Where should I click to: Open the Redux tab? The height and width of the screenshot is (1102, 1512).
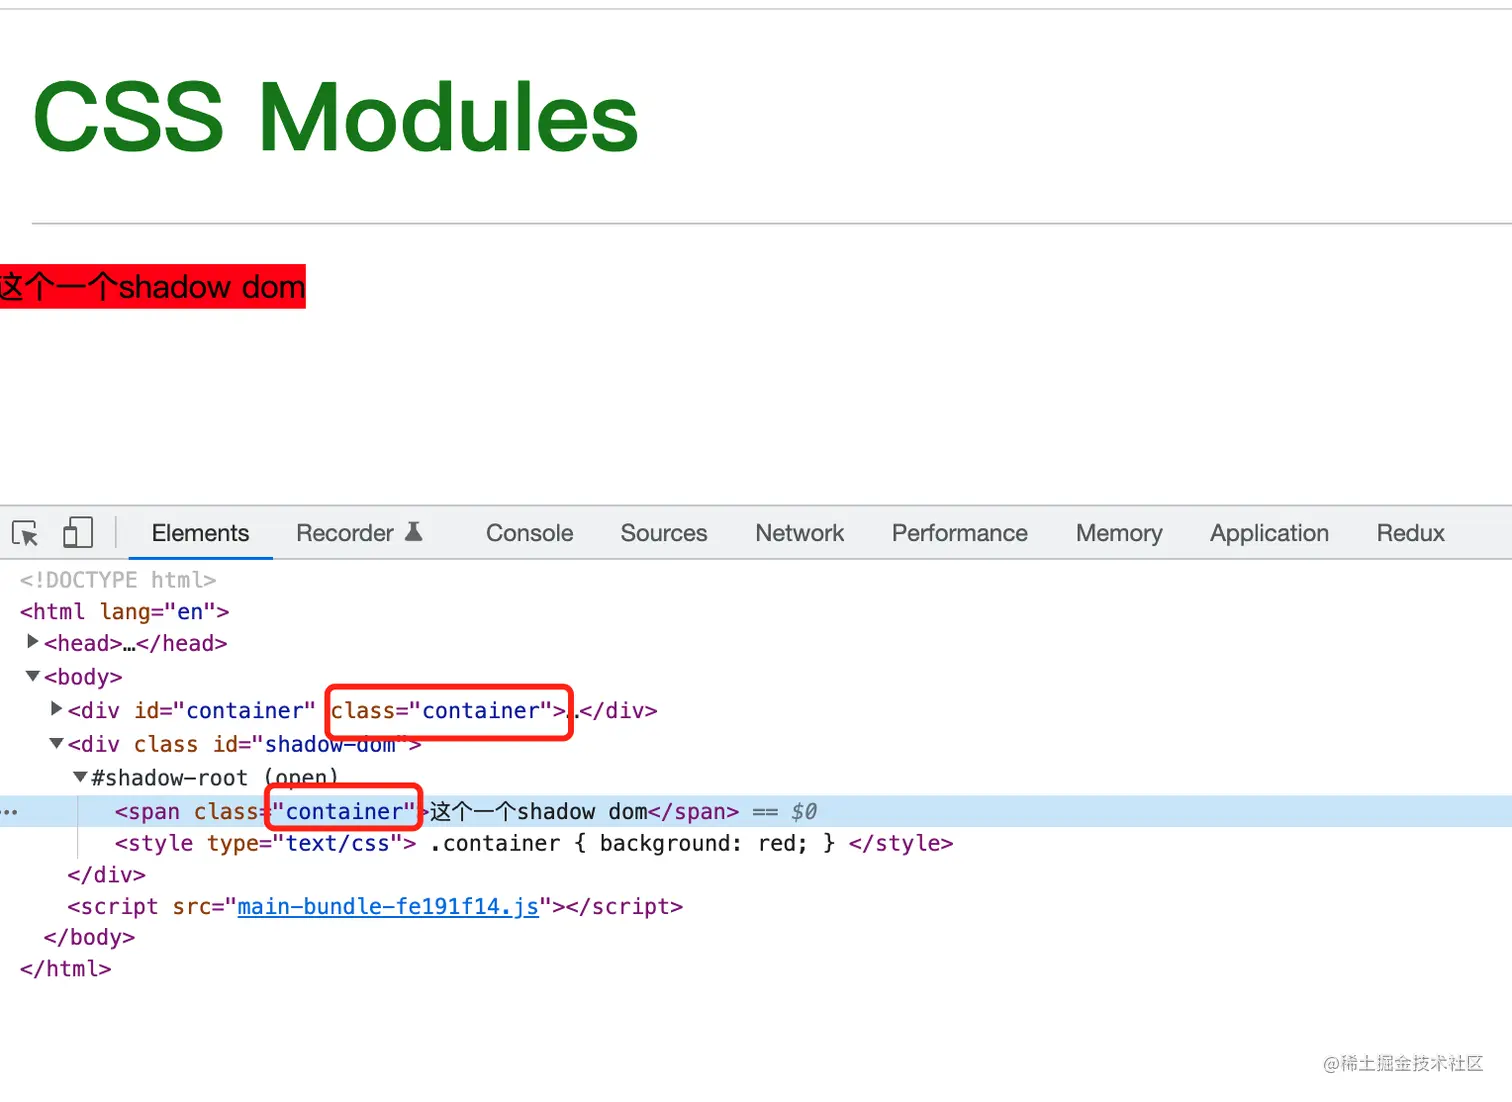(1410, 533)
